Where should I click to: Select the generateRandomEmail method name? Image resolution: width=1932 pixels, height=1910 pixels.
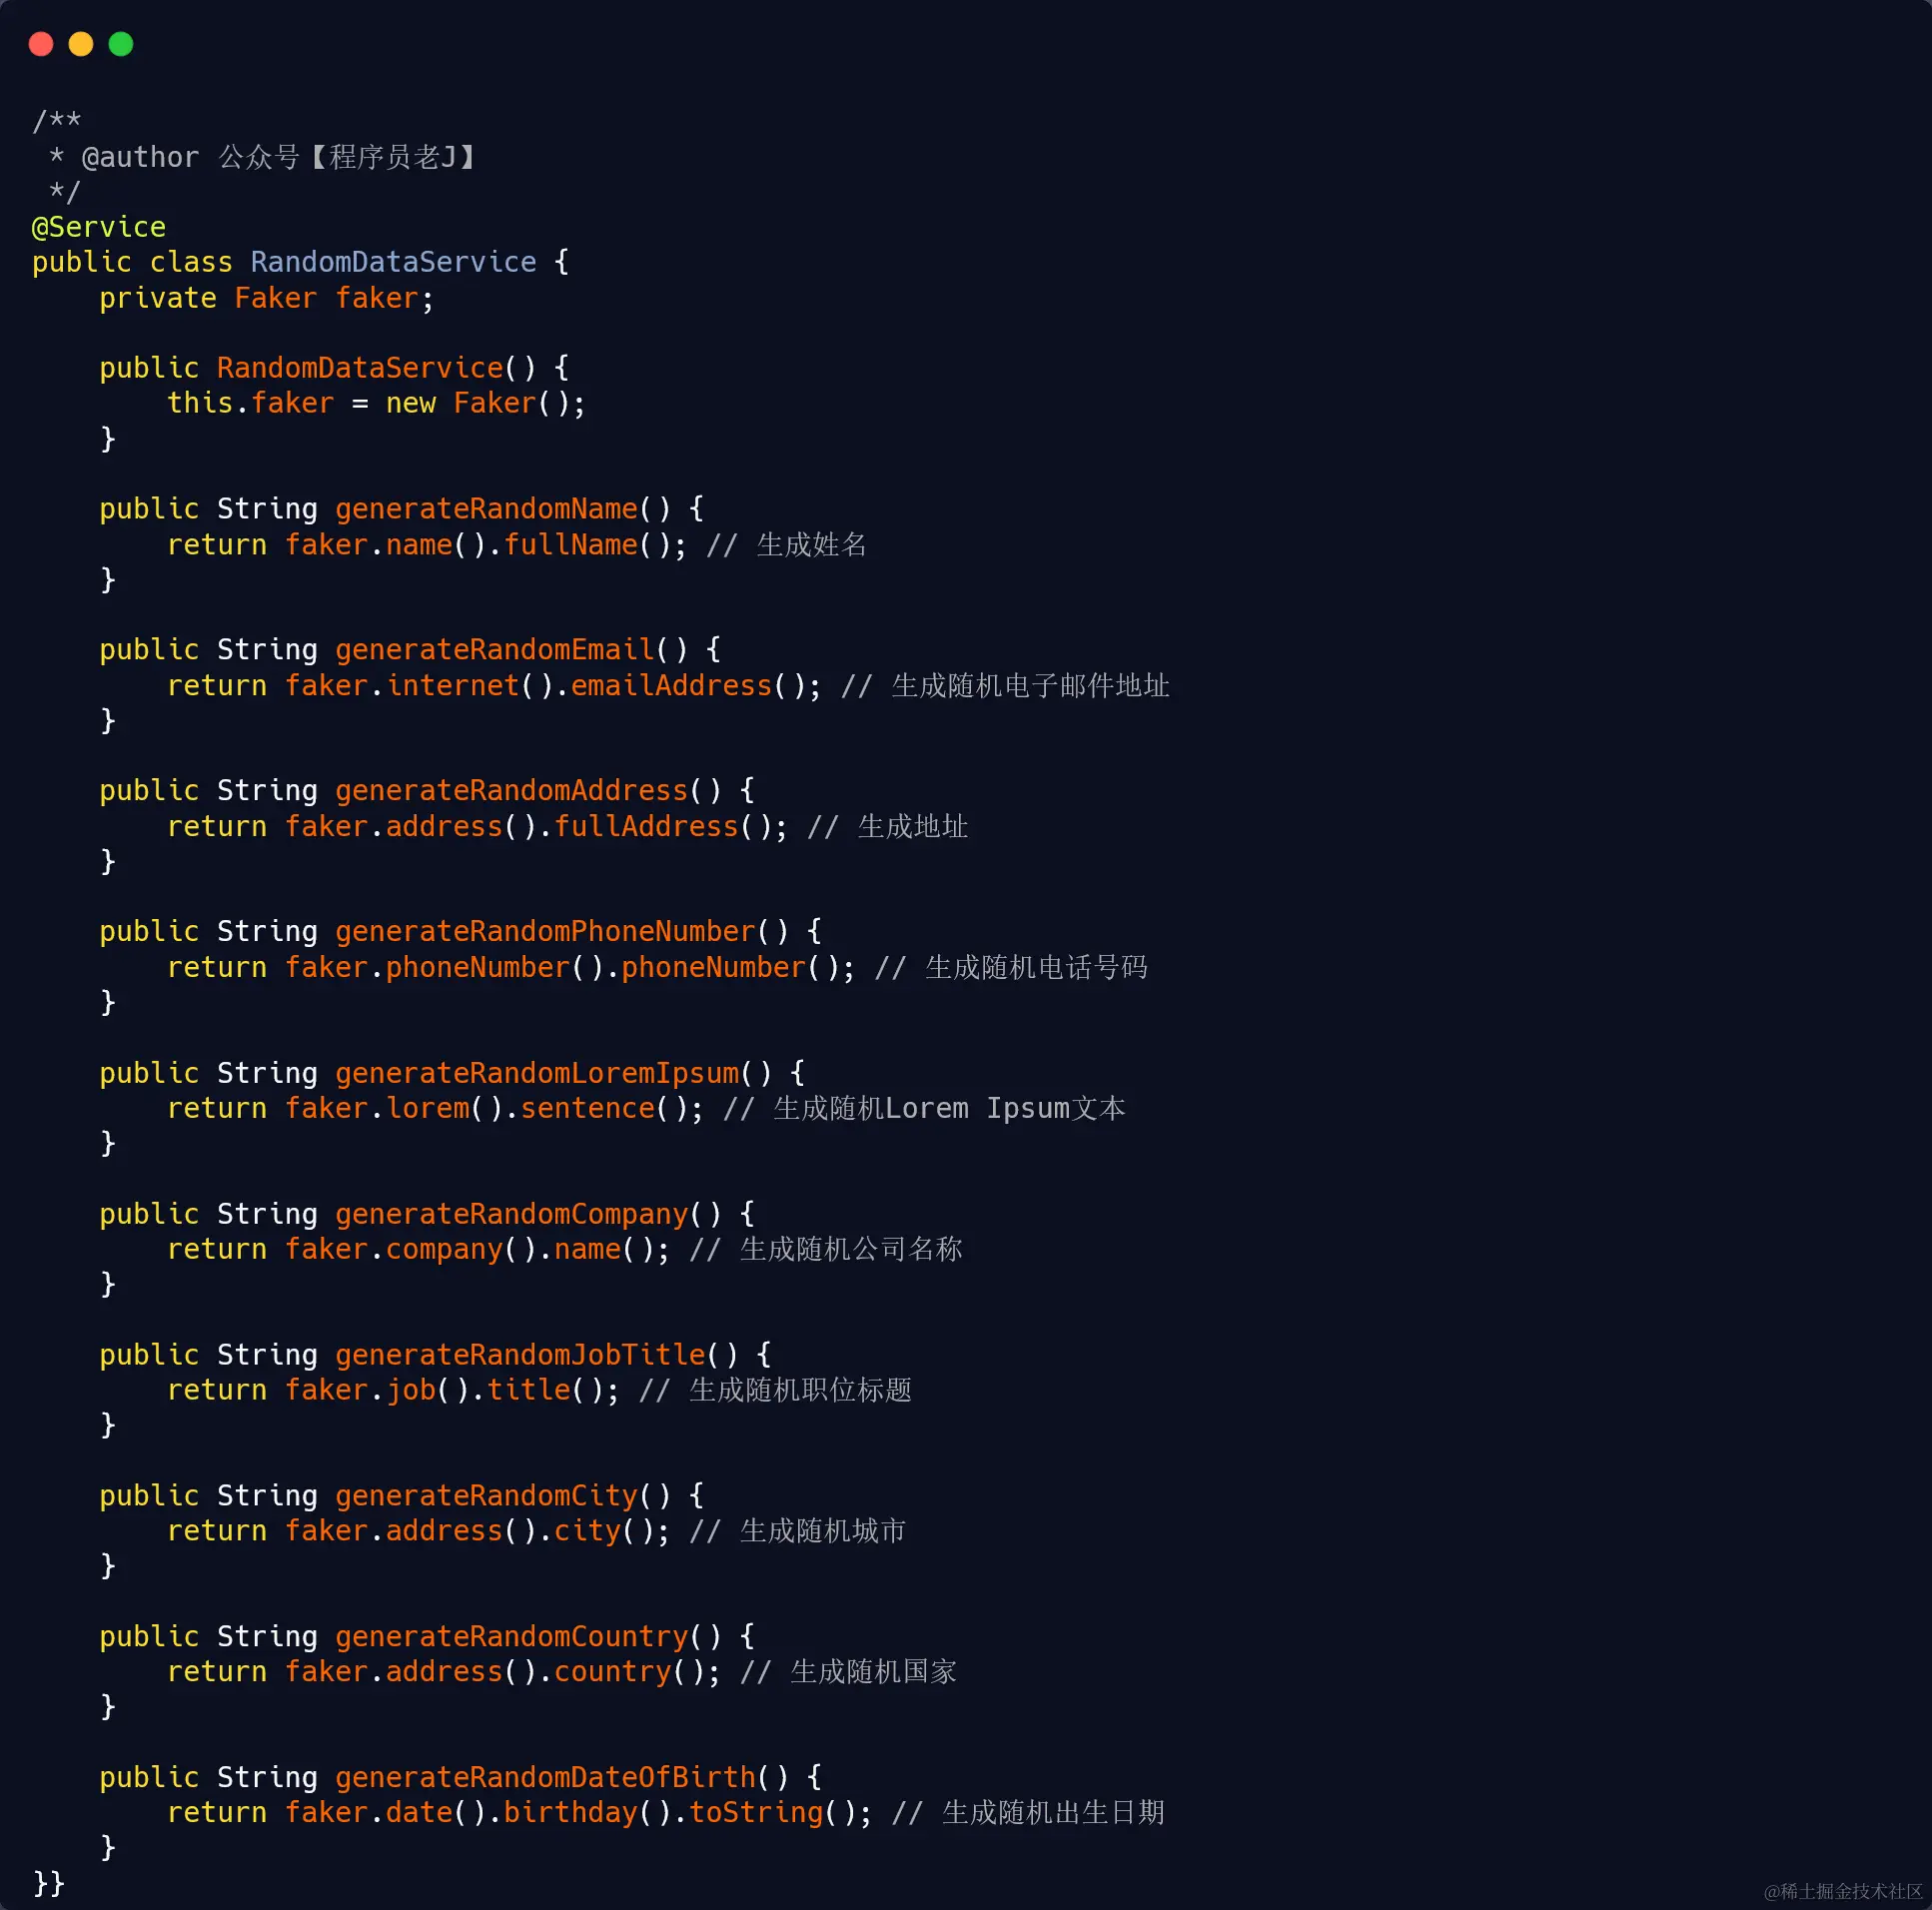coord(494,650)
